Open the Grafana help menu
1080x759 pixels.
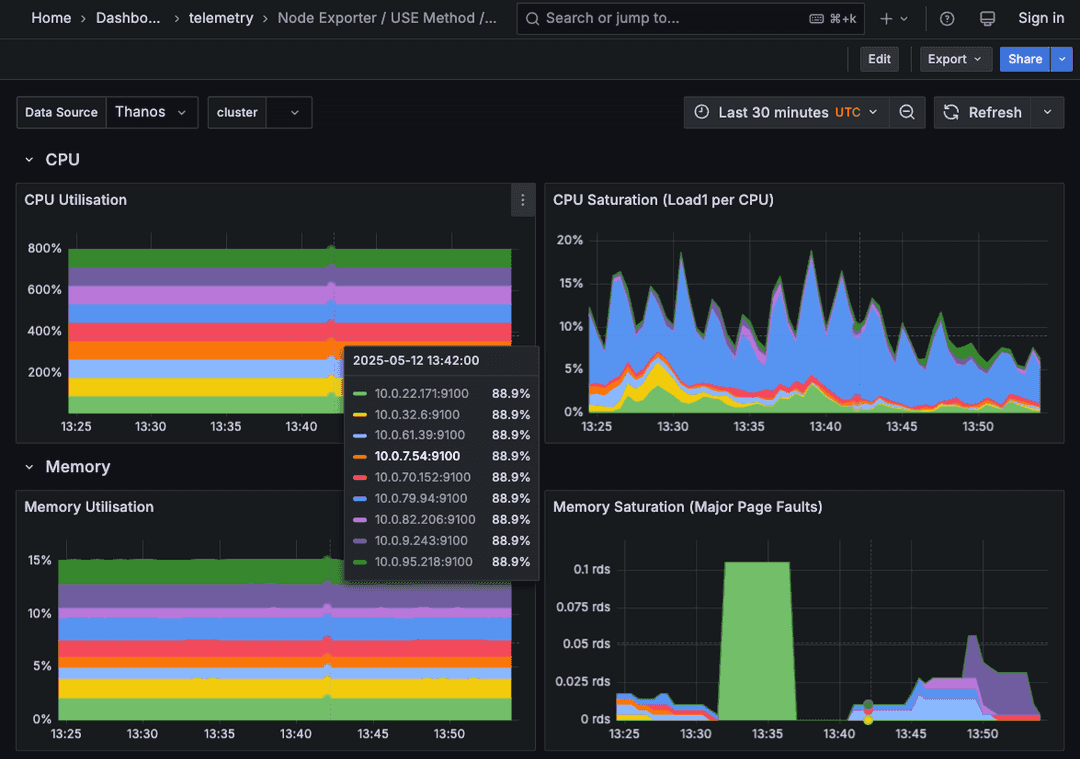pyautogui.click(x=946, y=18)
